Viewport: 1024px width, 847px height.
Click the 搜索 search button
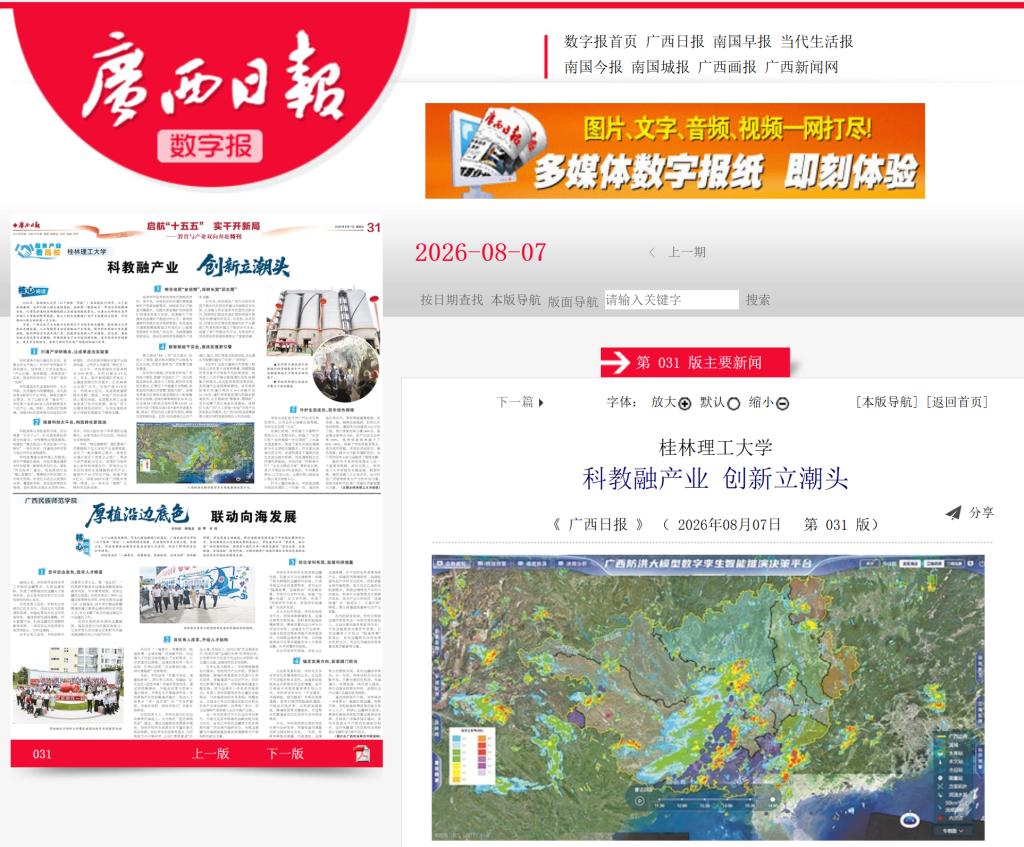point(758,300)
